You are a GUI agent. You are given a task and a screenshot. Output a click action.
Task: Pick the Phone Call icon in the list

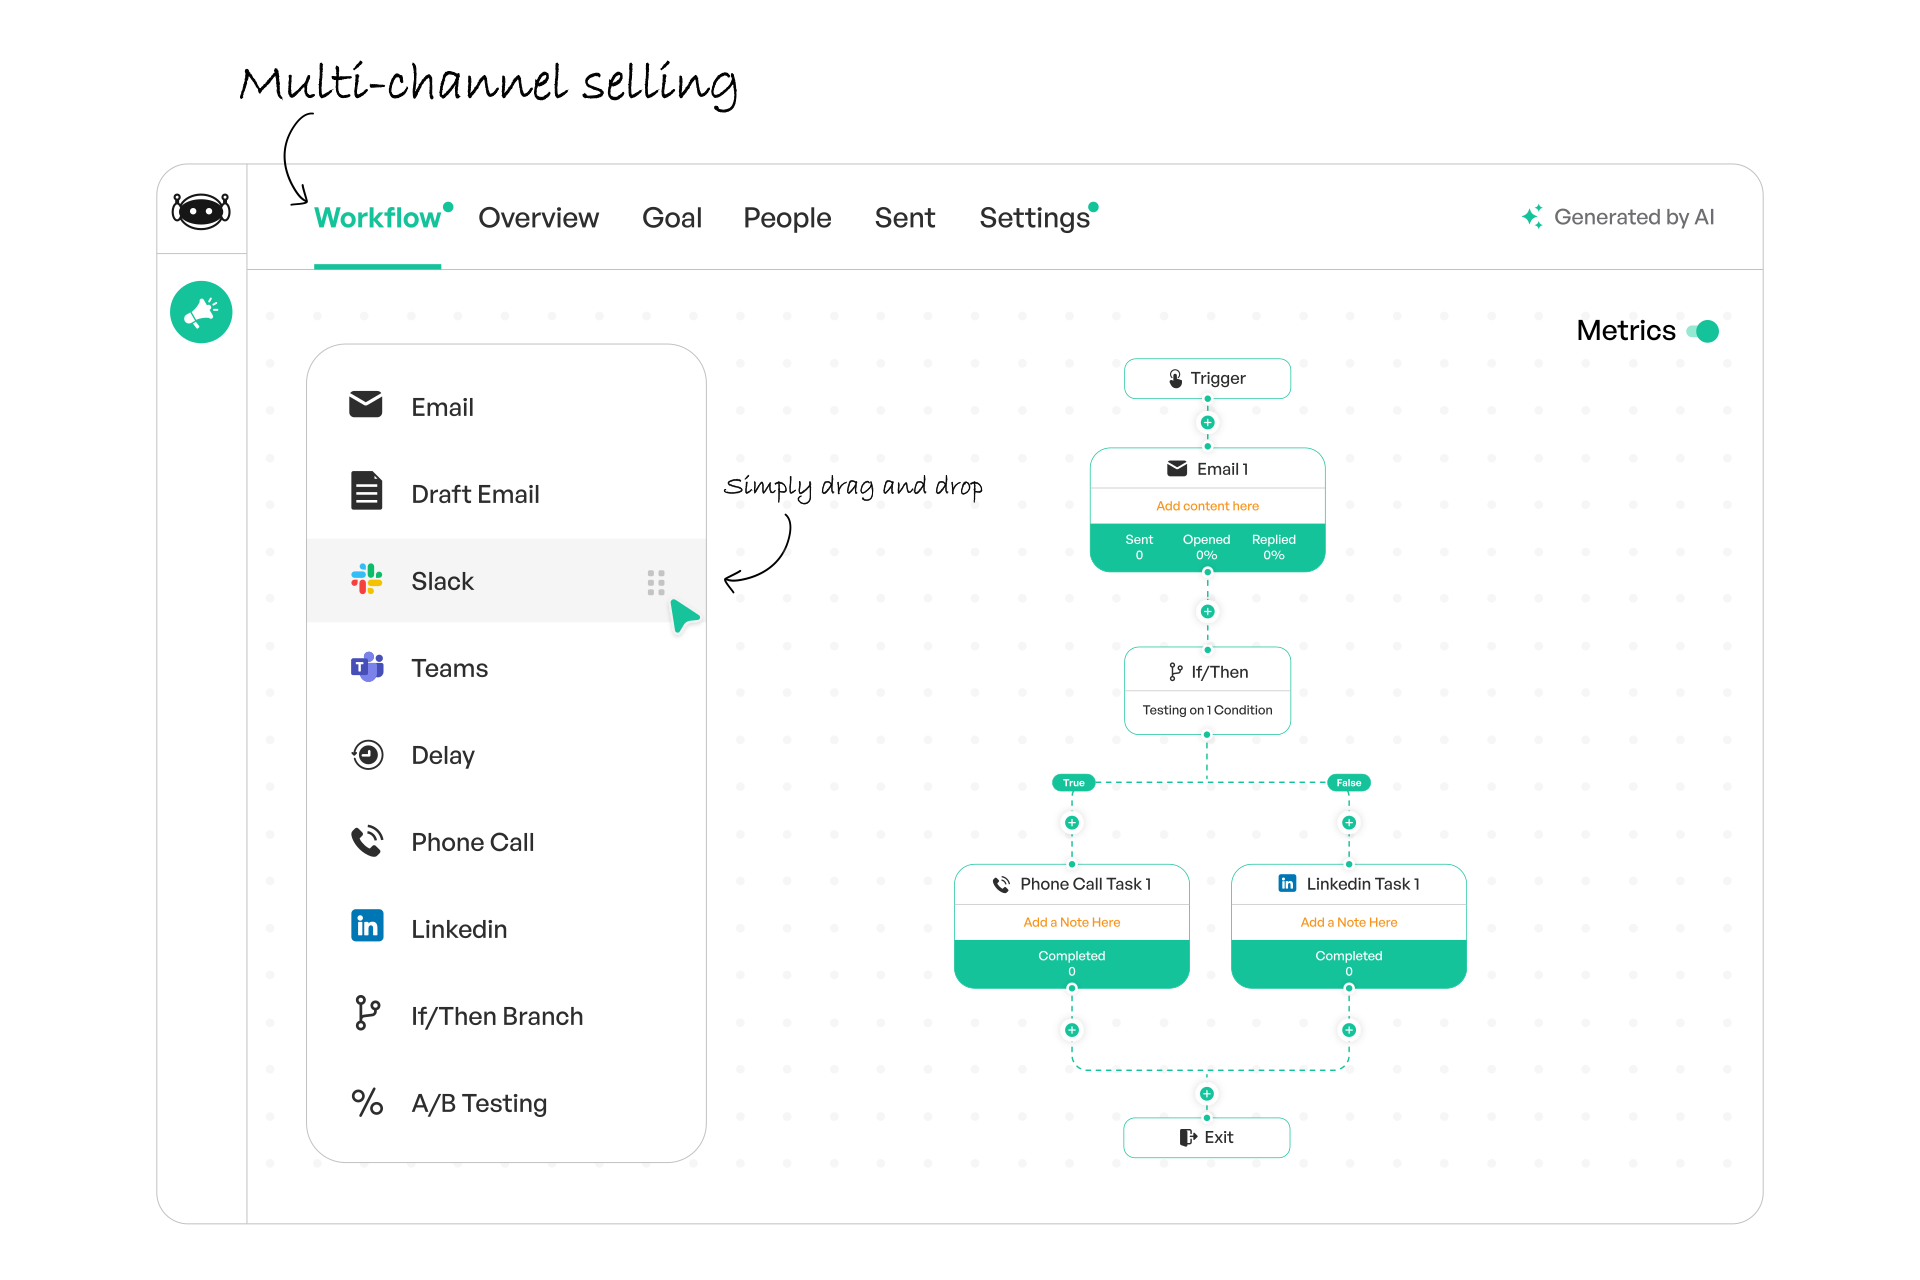(x=367, y=841)
